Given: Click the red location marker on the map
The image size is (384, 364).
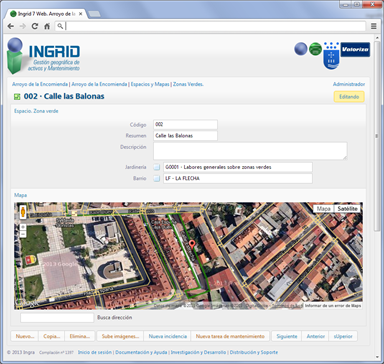Looking at the screenshot, I should (192, 245).
